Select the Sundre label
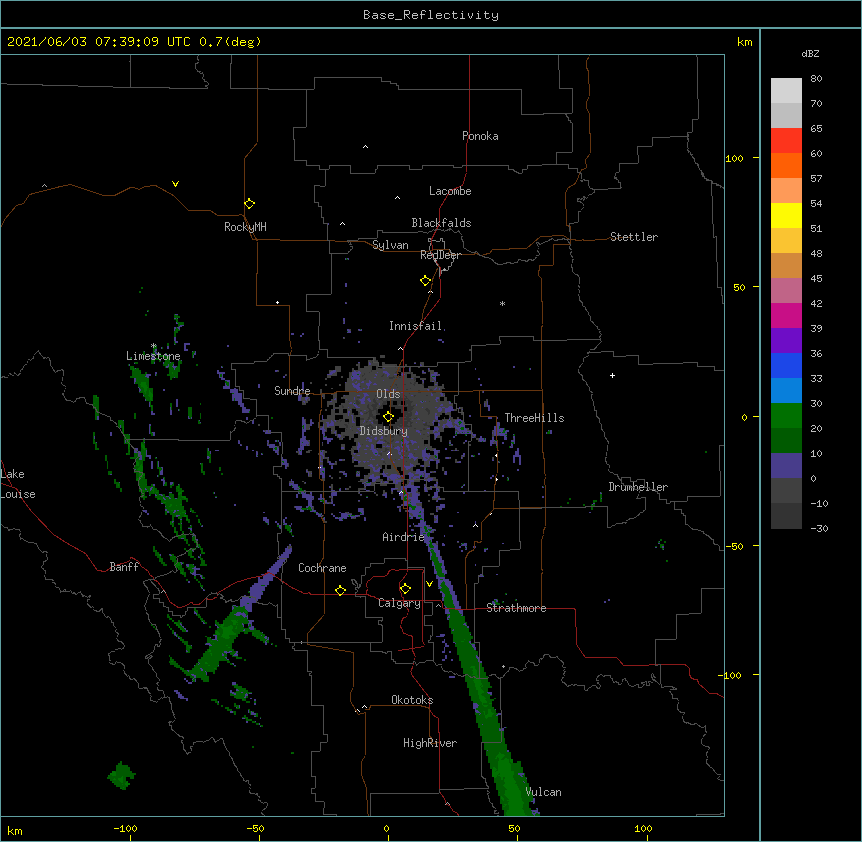Image resolution: width=862 pixels, height=842 pixels. click(292, 391)
